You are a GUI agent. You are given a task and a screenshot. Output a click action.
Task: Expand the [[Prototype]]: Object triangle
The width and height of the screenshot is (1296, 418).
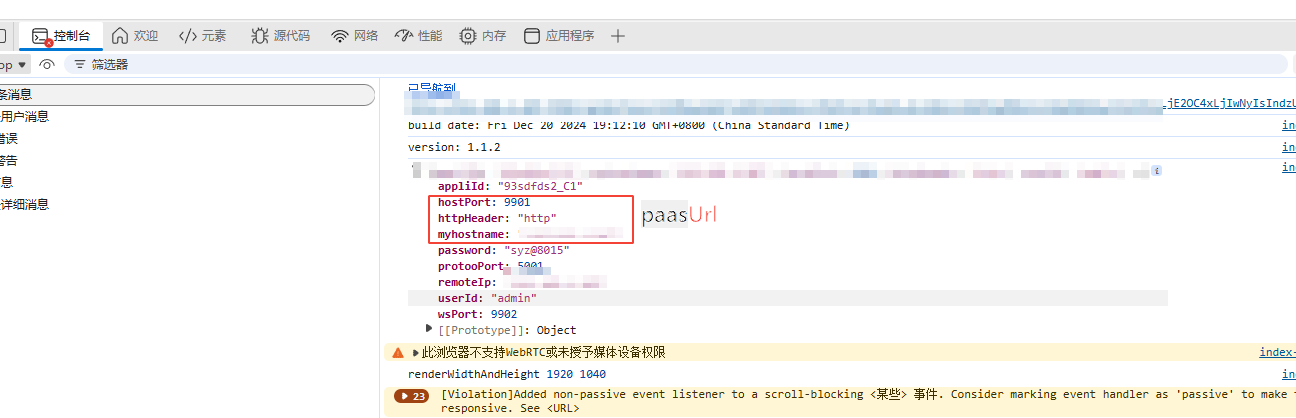coord(429,329)
